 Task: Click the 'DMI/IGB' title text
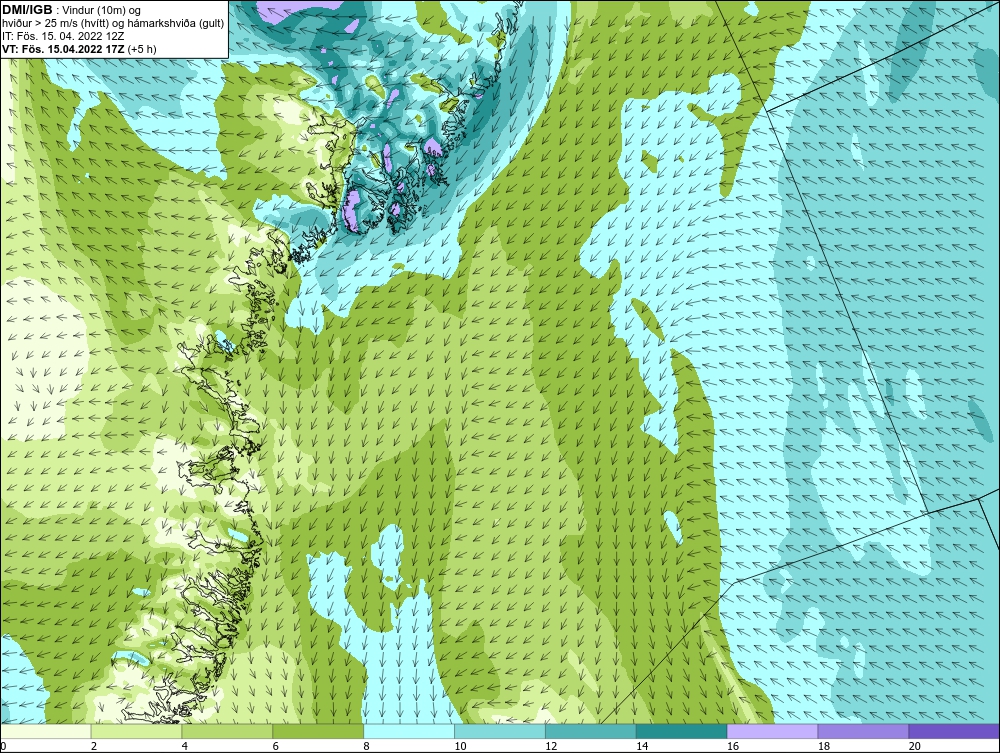[x=27, y=10]
